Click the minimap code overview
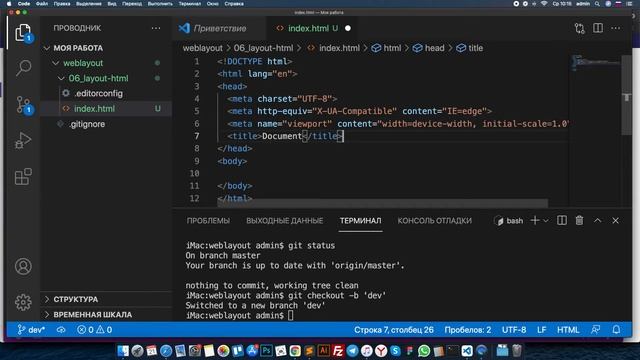Image resolution: width=640 pixels, height=360 pixels. [x=596, y=62]
